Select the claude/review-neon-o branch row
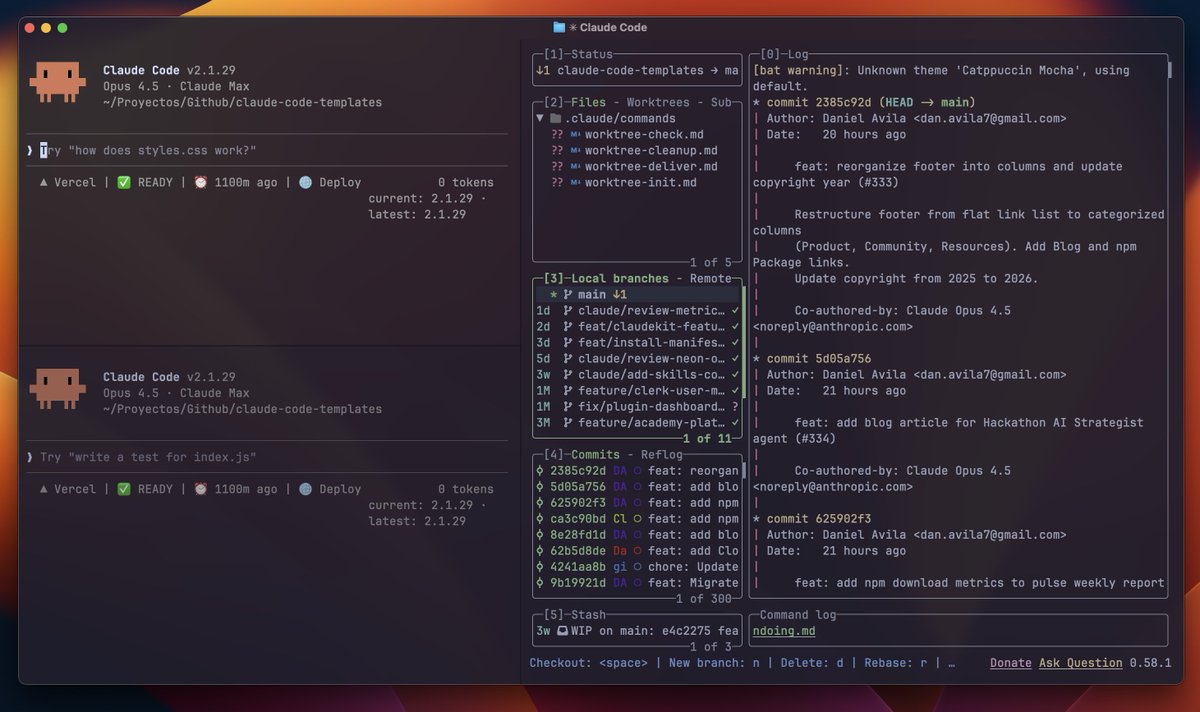Viewport: 1200px width, 712px height. click(637, 358)
